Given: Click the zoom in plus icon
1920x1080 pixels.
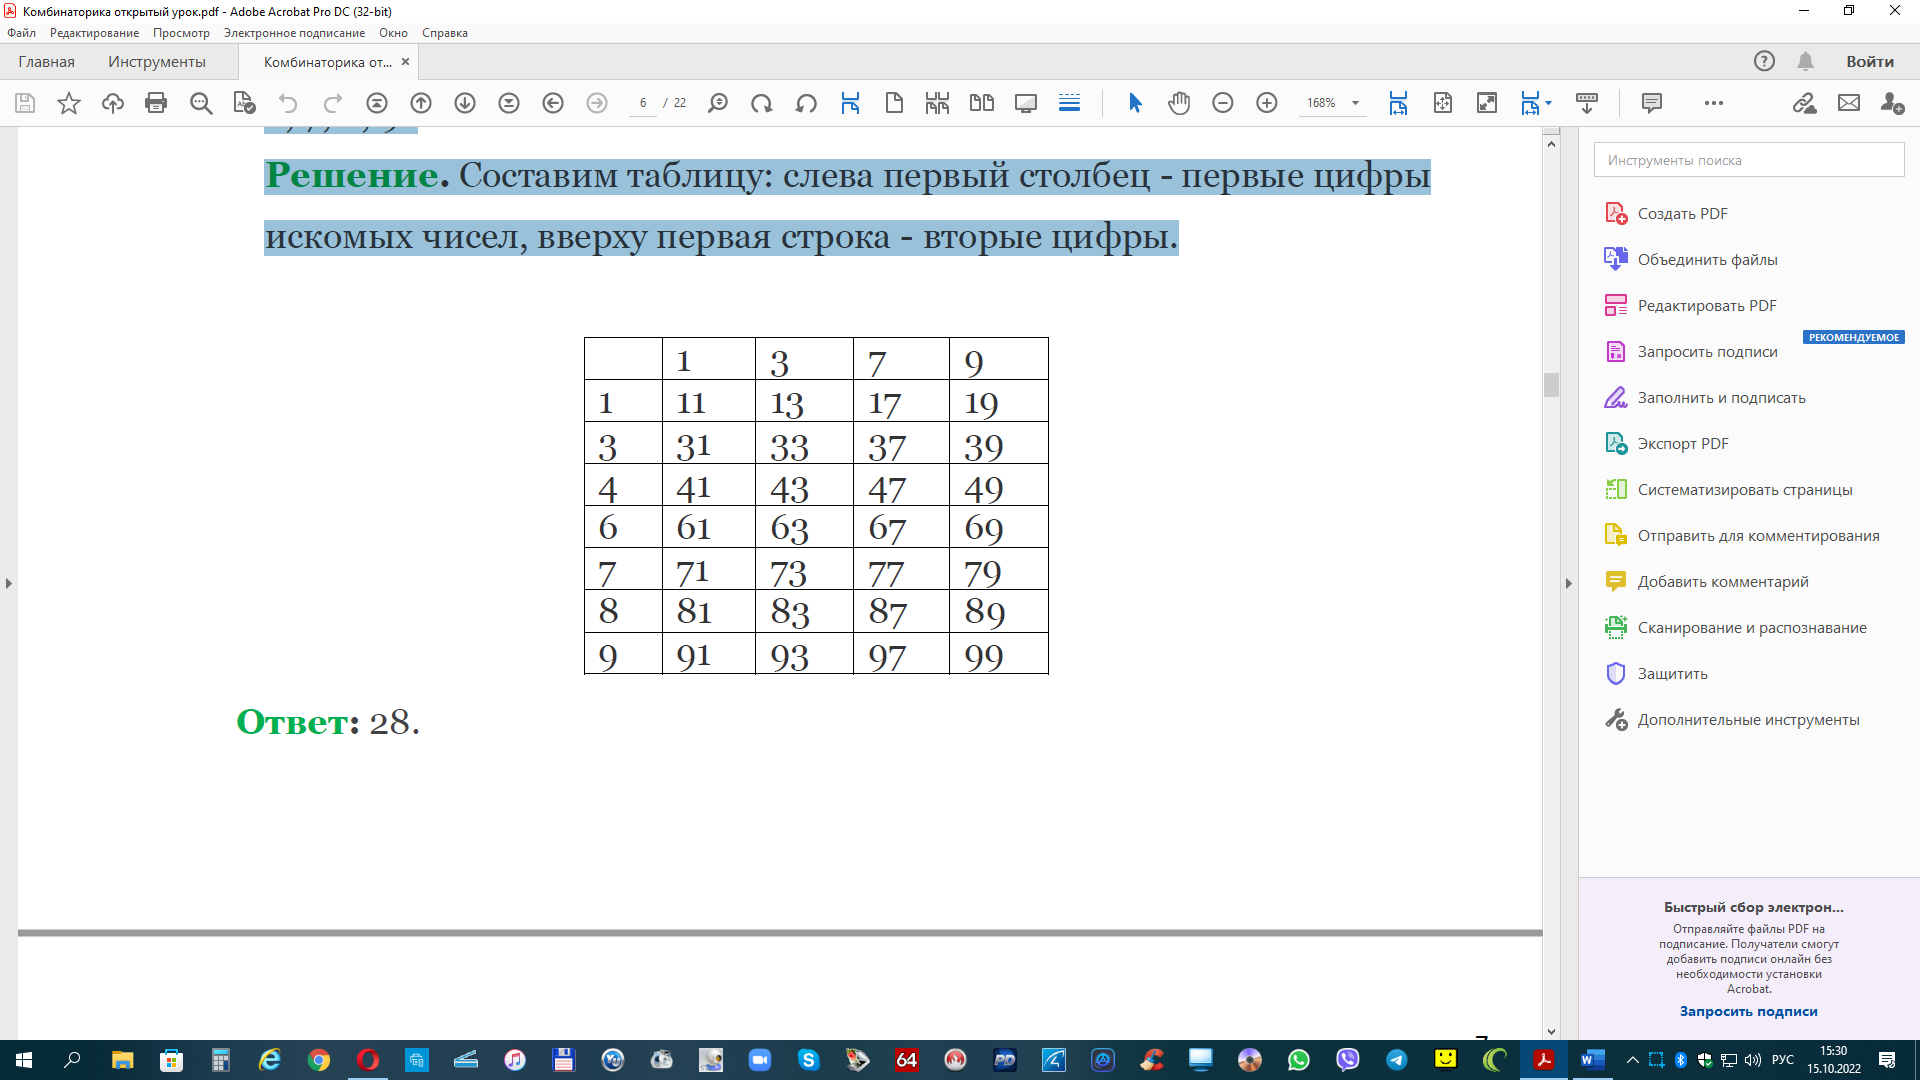Looking at the screenshot, I should [x=1266, y=103].
